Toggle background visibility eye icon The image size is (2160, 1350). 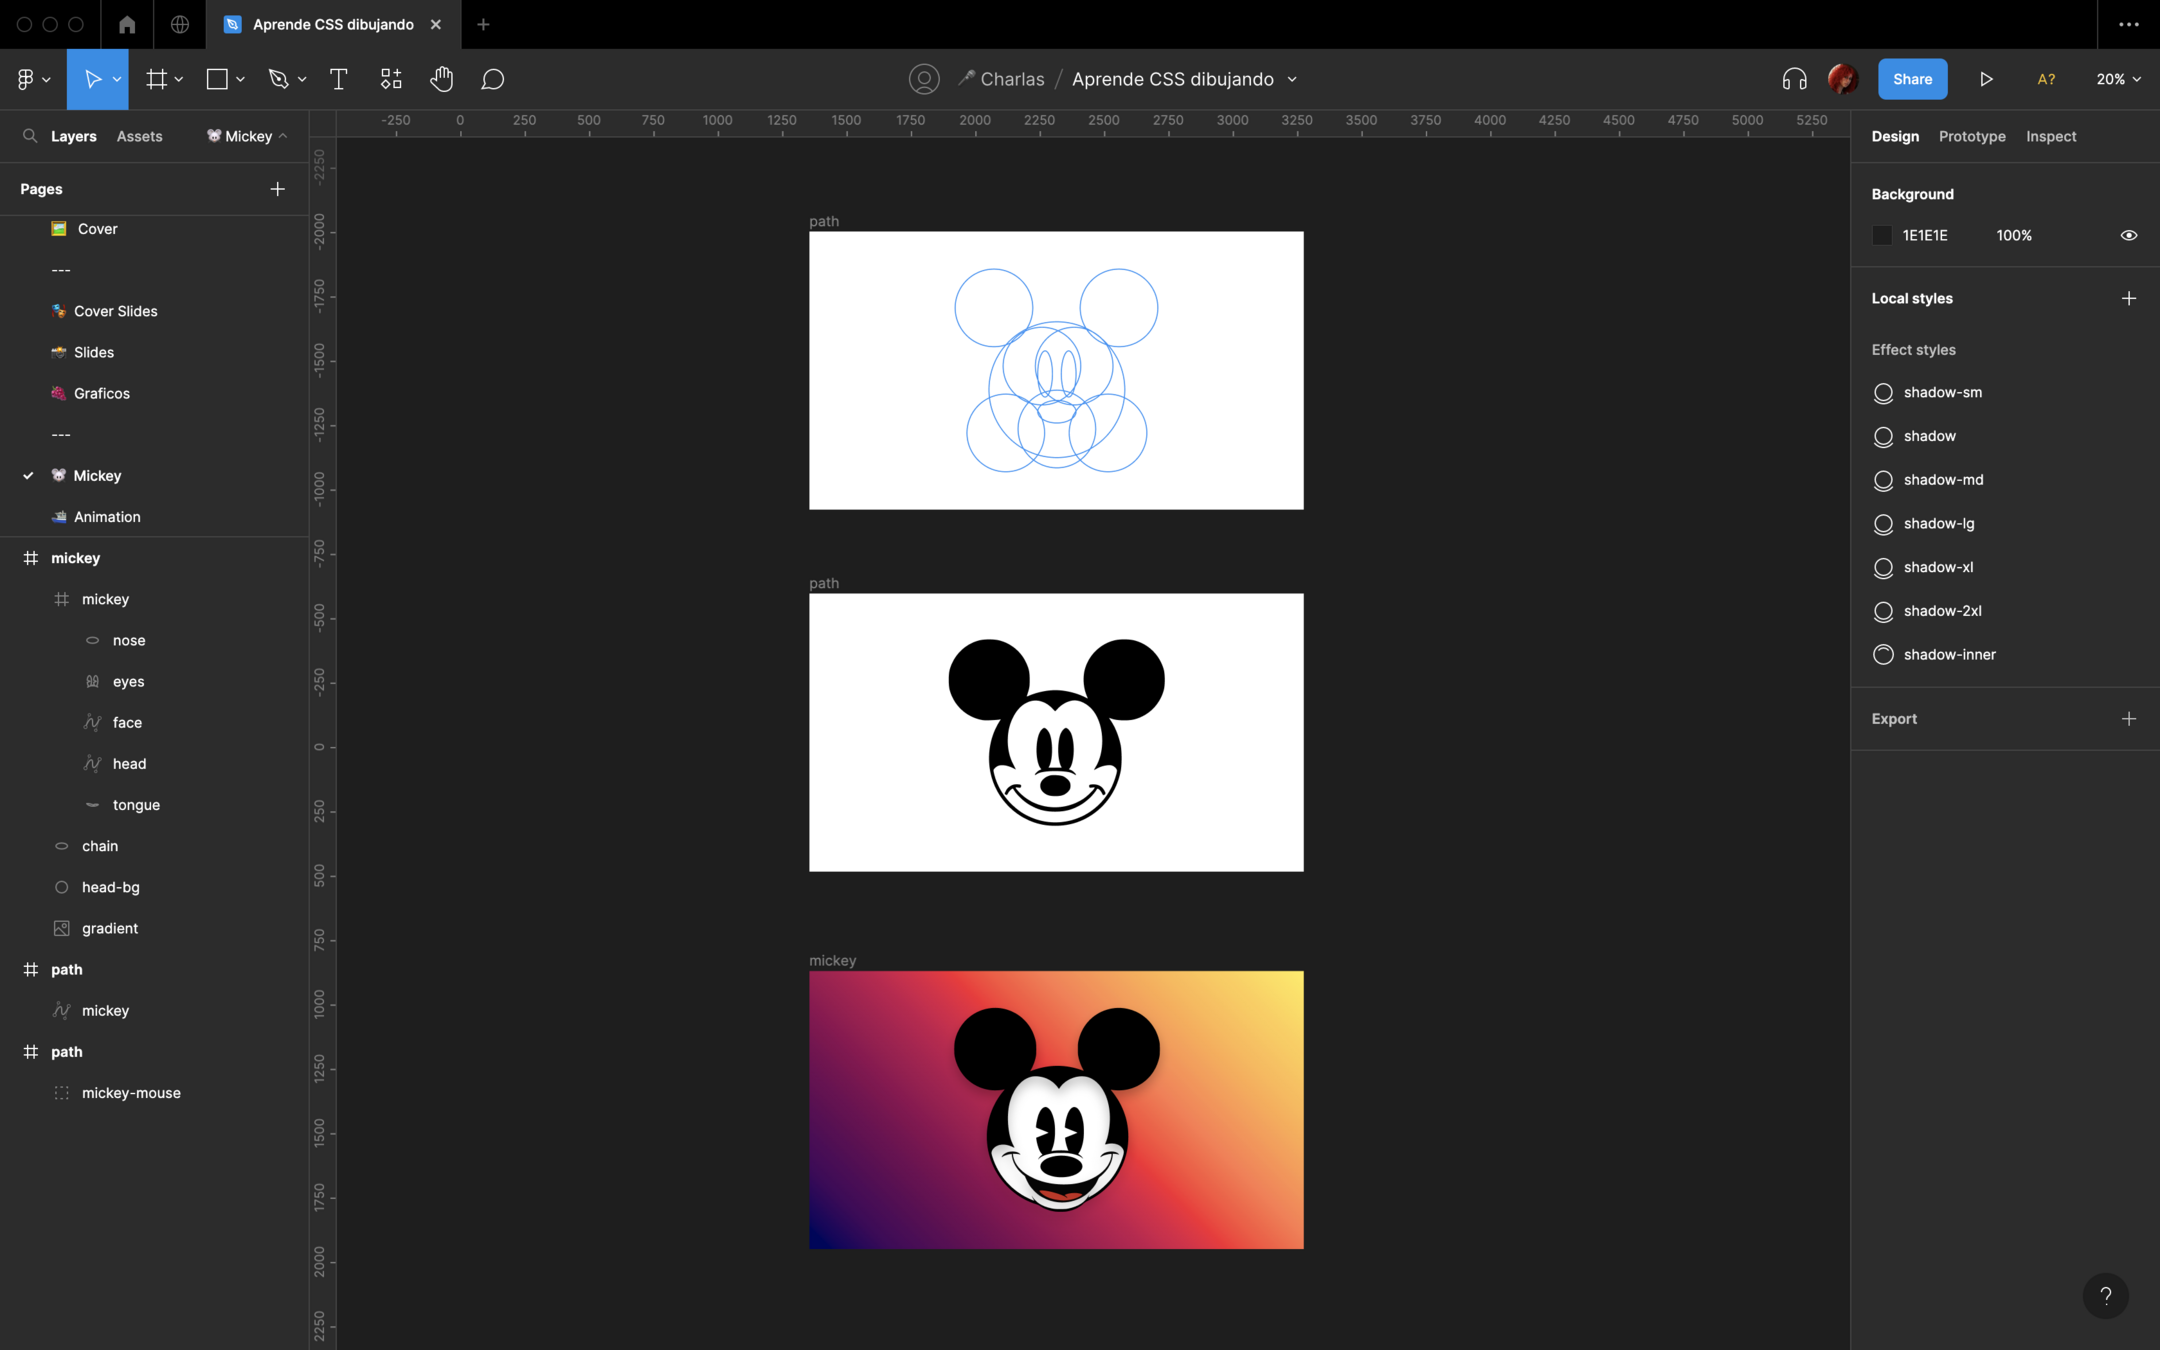[x=2128, y=236]
